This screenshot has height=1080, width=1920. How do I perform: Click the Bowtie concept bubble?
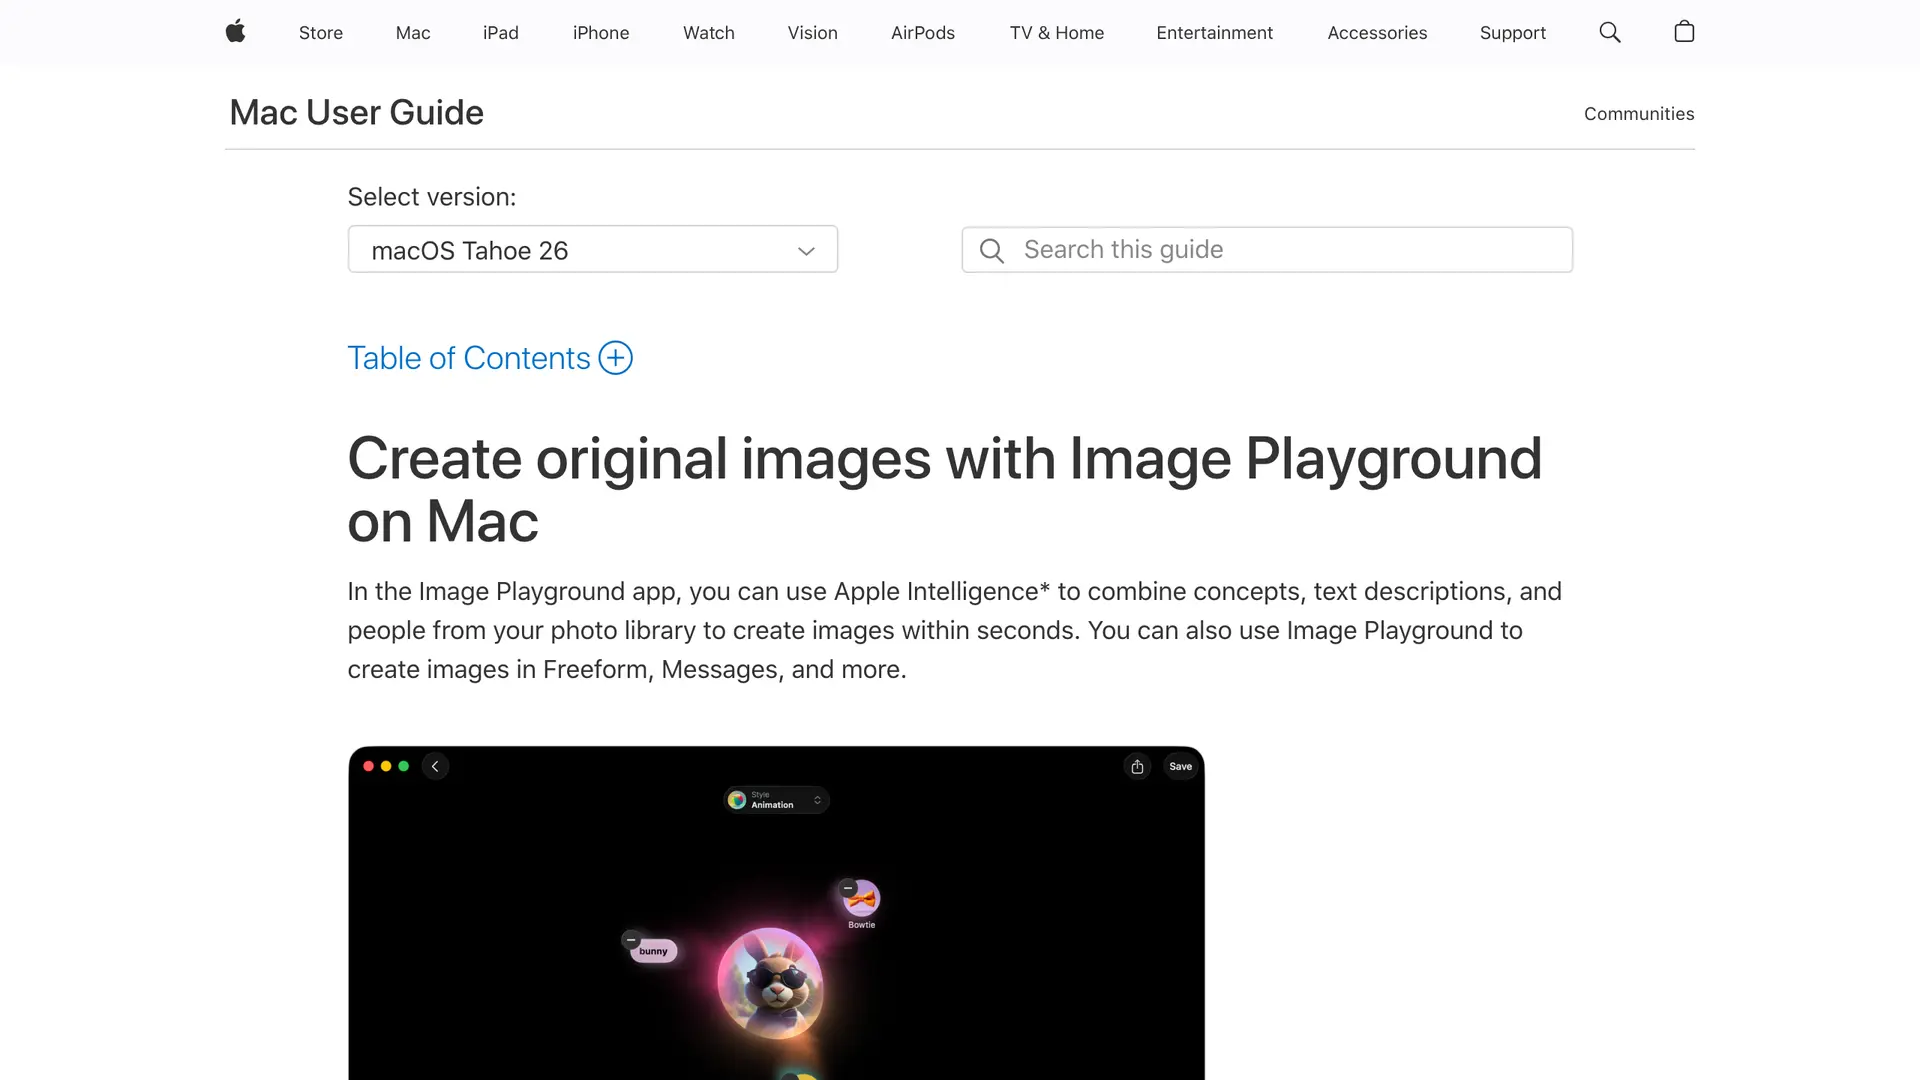(862, 900)
